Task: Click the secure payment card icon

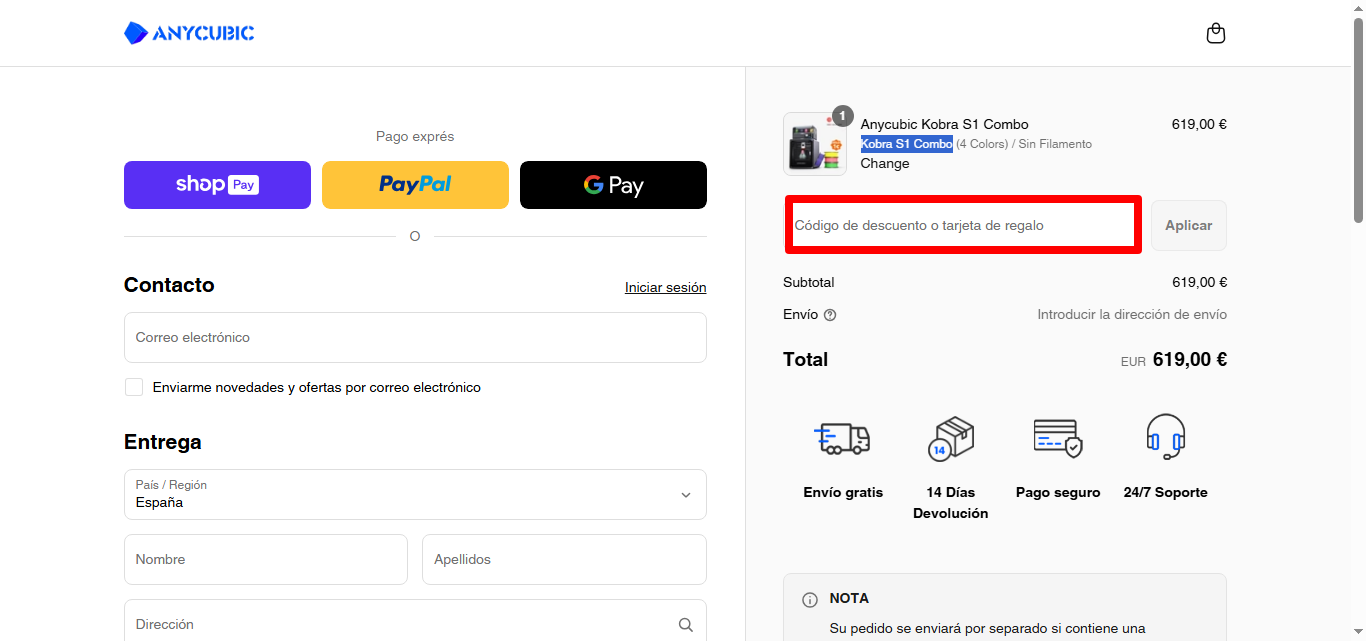Action: 1058,438
